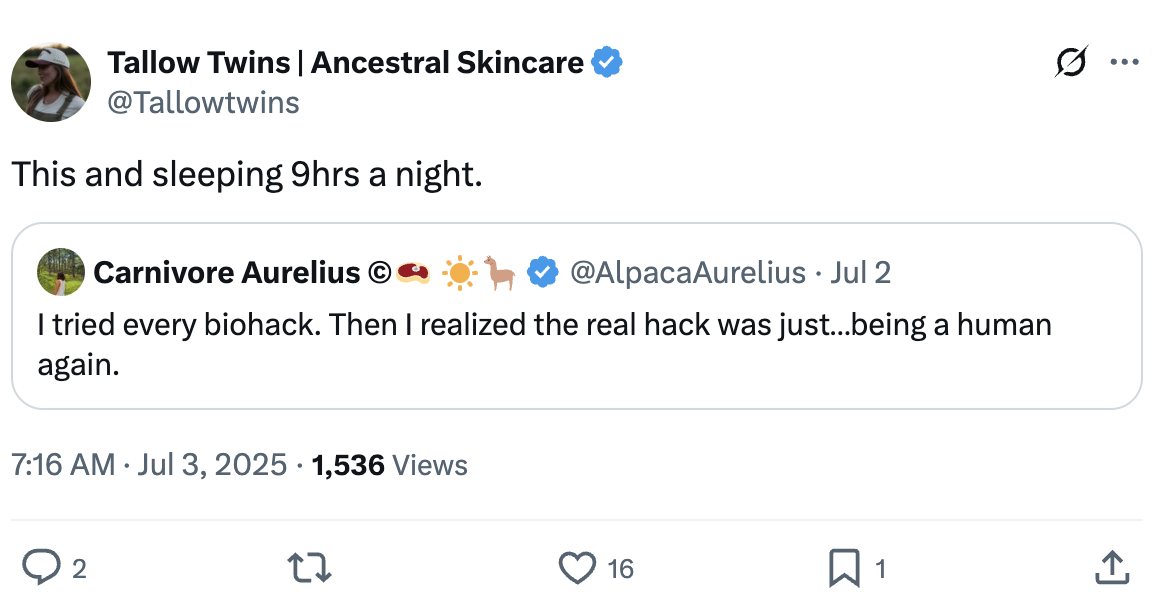Open the @Tallowtwins handle

tap(204, 103)
